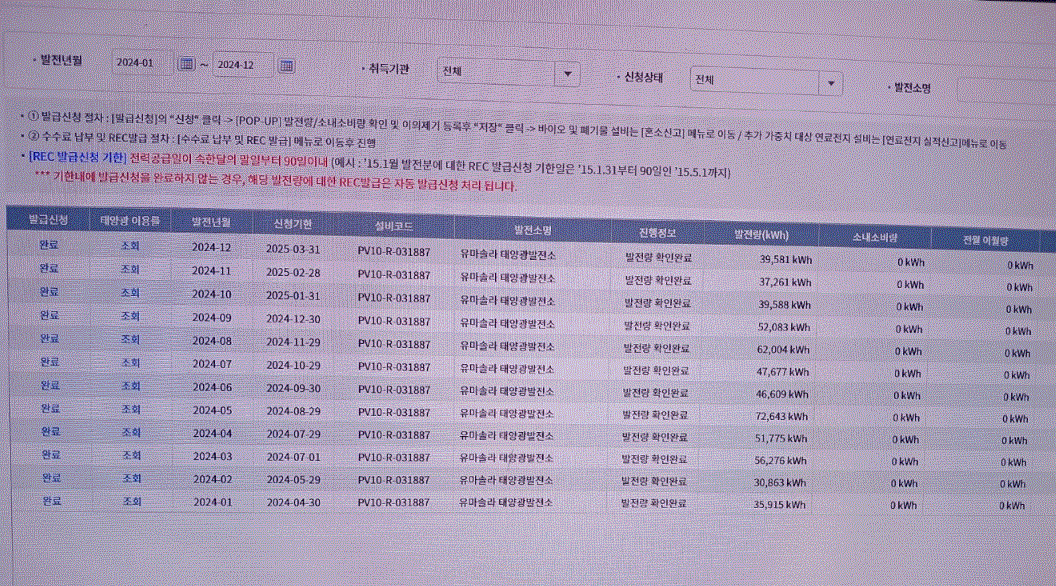The height and width of the screenshot is (586, 1056).
Task: Open 조회 link for 2024-06 row
Action: click(131, 386)
